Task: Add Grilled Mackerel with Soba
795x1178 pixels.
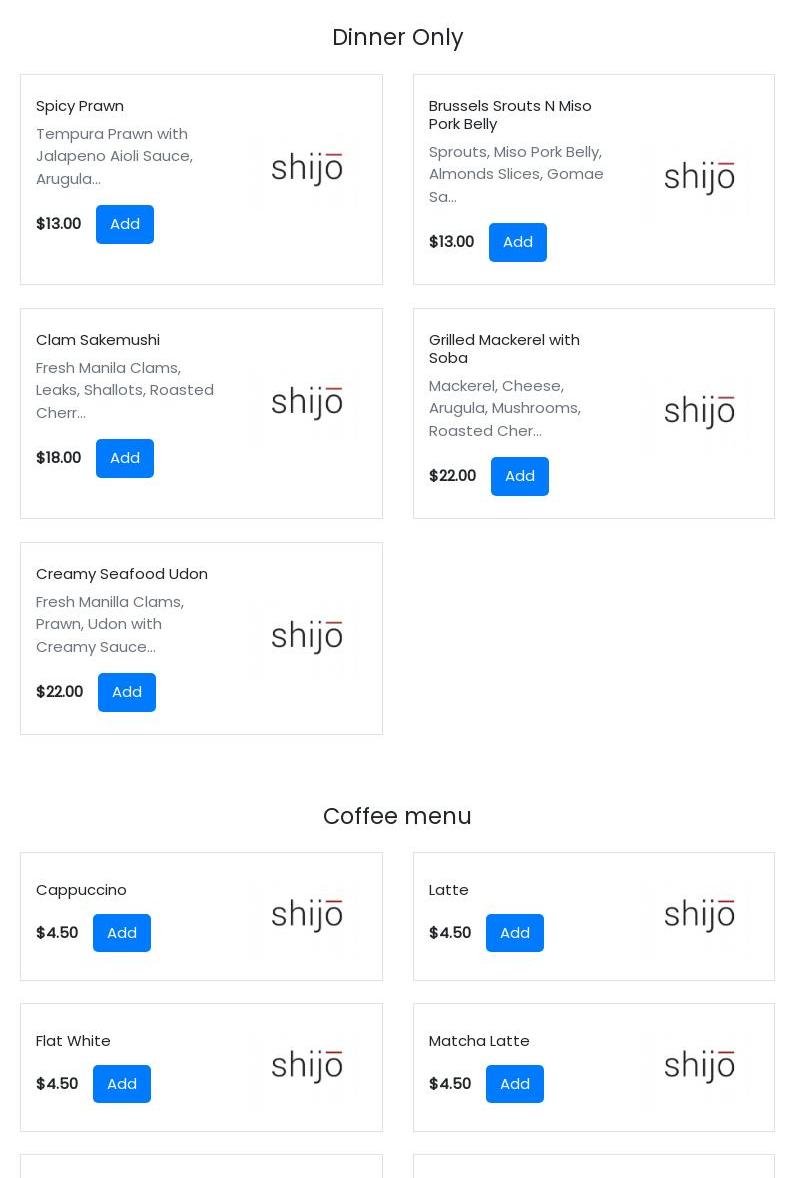Action: [x=519, y=476]
